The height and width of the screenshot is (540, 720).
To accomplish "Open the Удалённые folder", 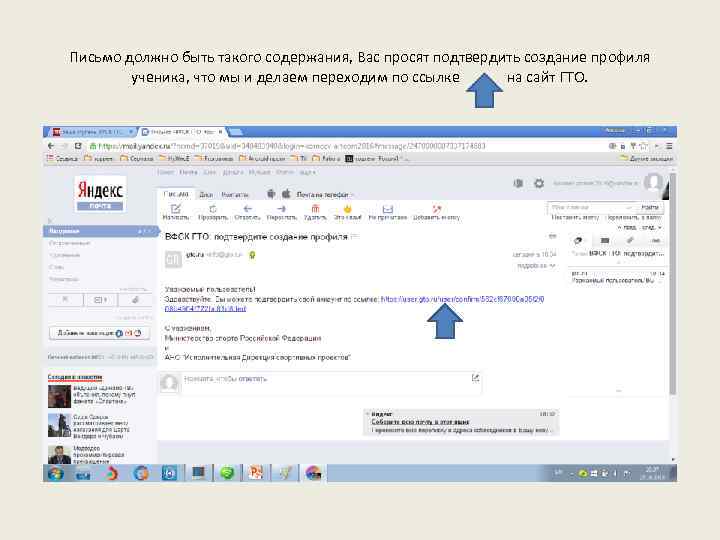I will pyautogui.click(x=65, y=255).
